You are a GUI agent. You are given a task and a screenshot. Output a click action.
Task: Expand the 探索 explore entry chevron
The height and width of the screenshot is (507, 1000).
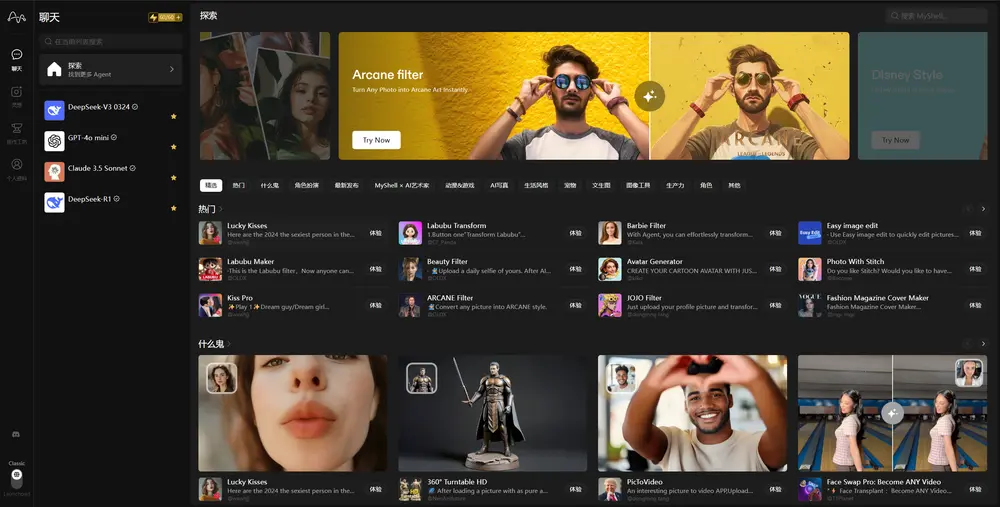click(x=172, y=69)
